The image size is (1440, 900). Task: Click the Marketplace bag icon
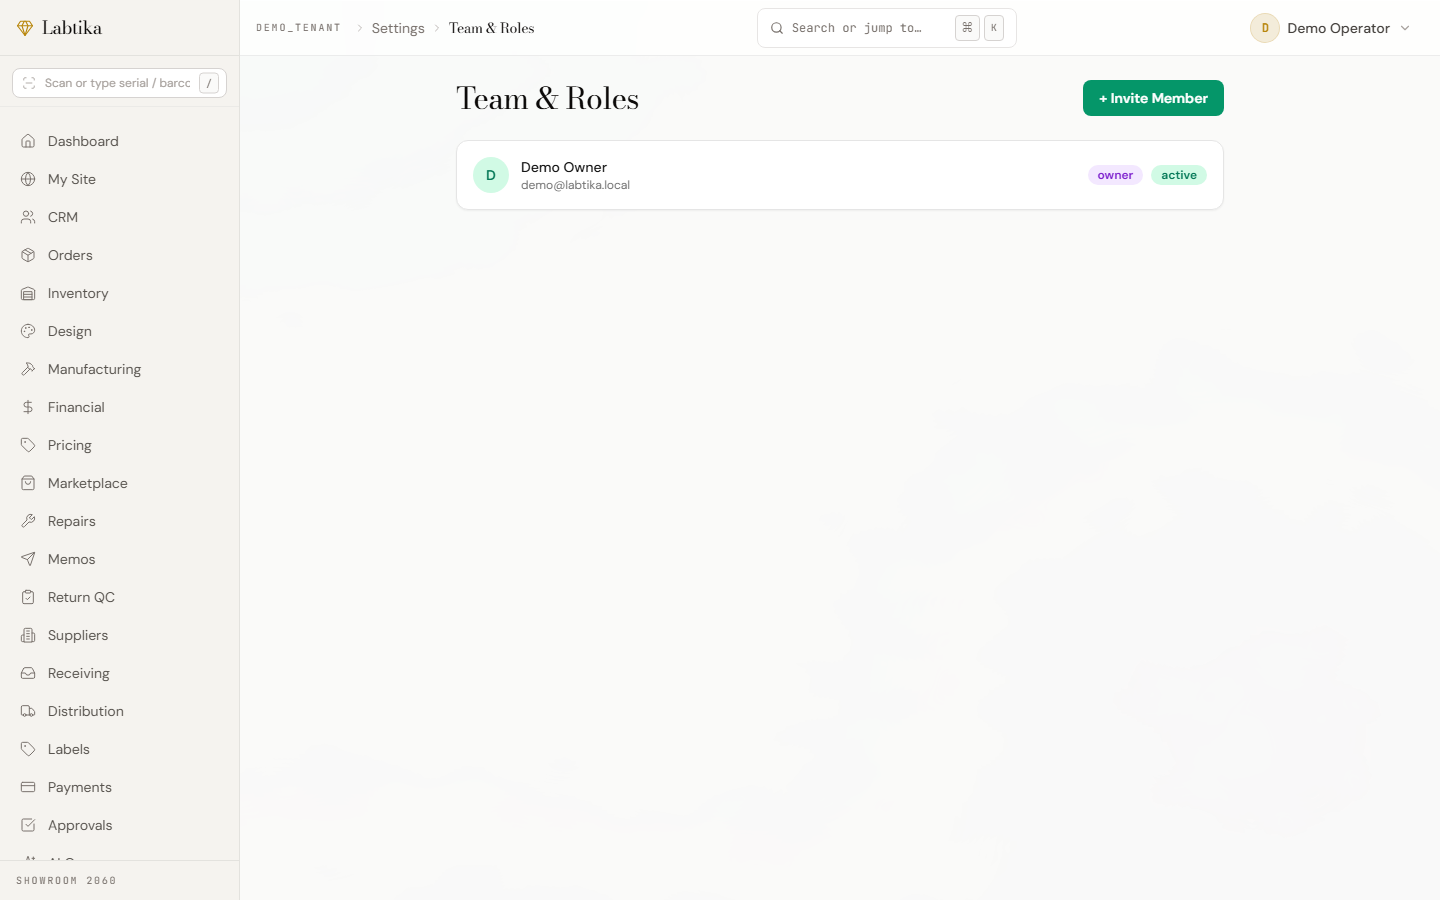click(28, 483)
